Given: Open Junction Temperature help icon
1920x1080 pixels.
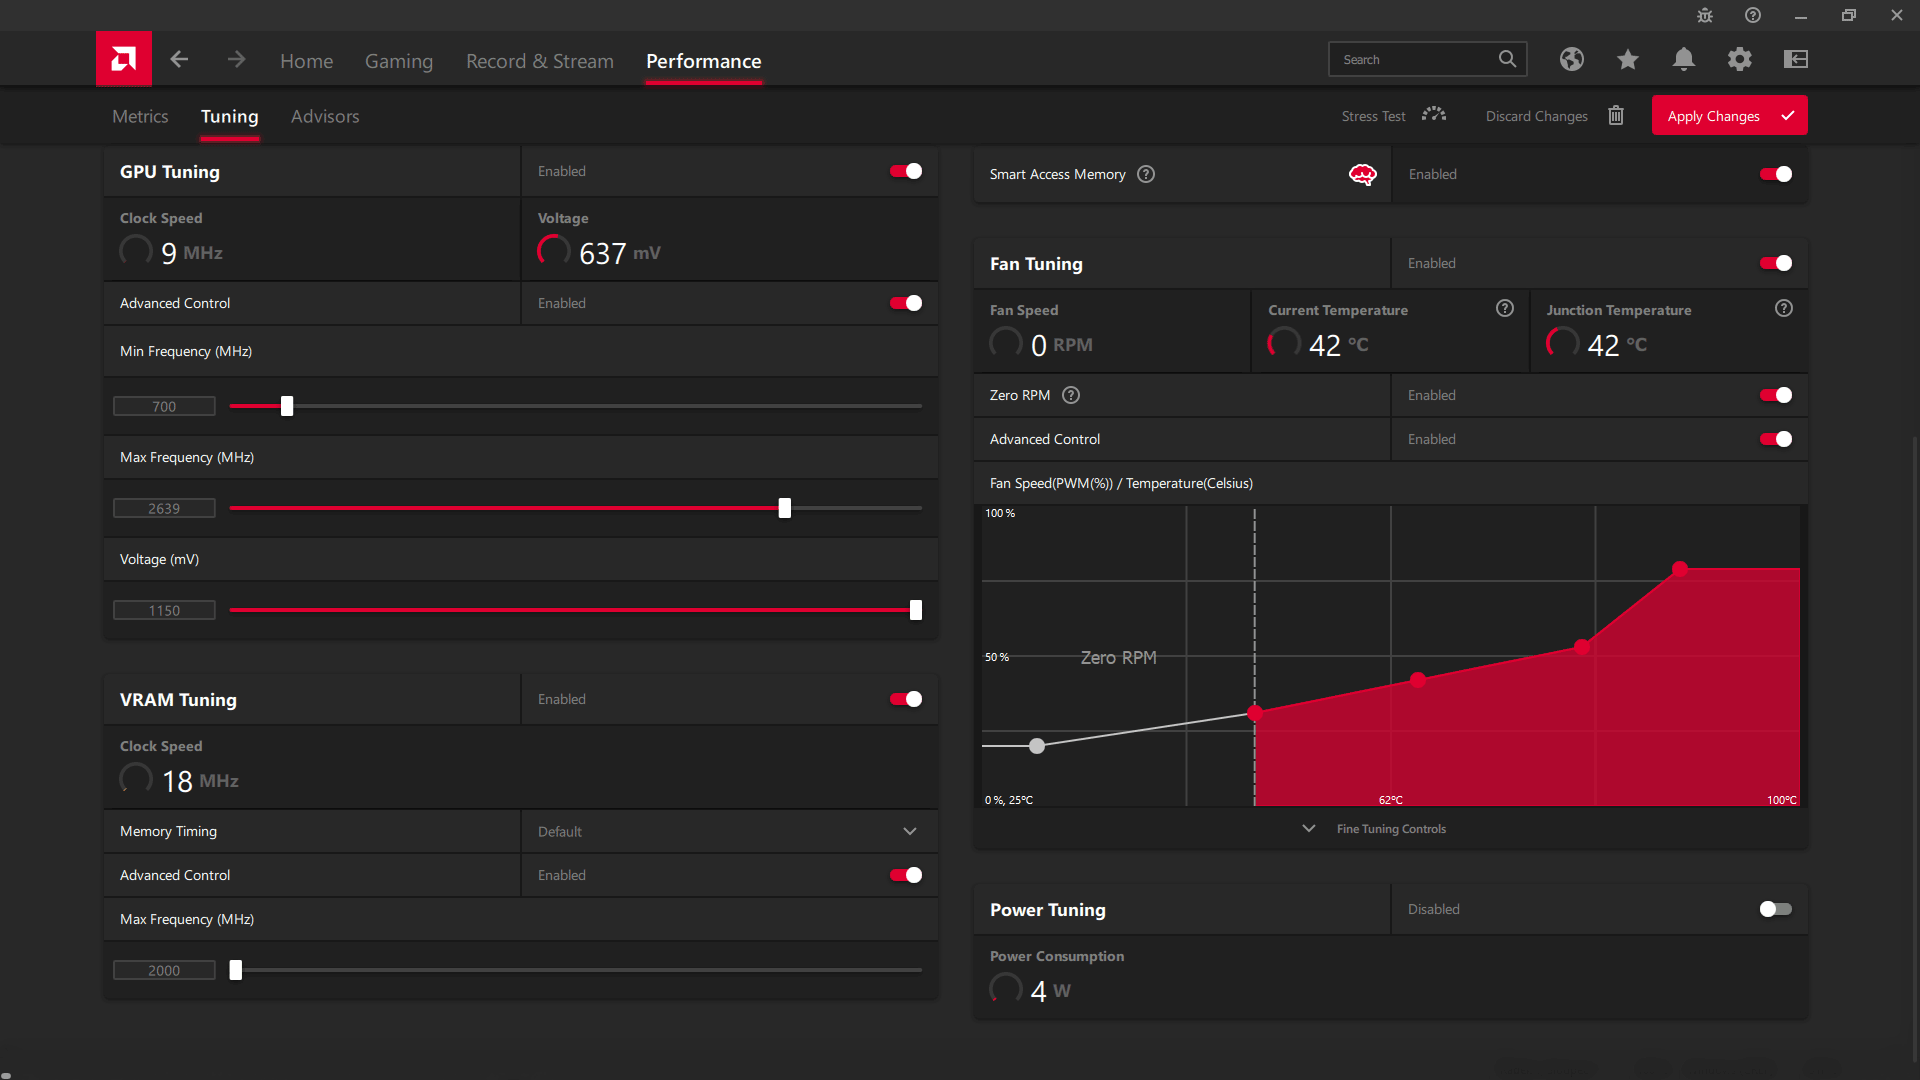Looking at the screenshot, I should 1784,308.
